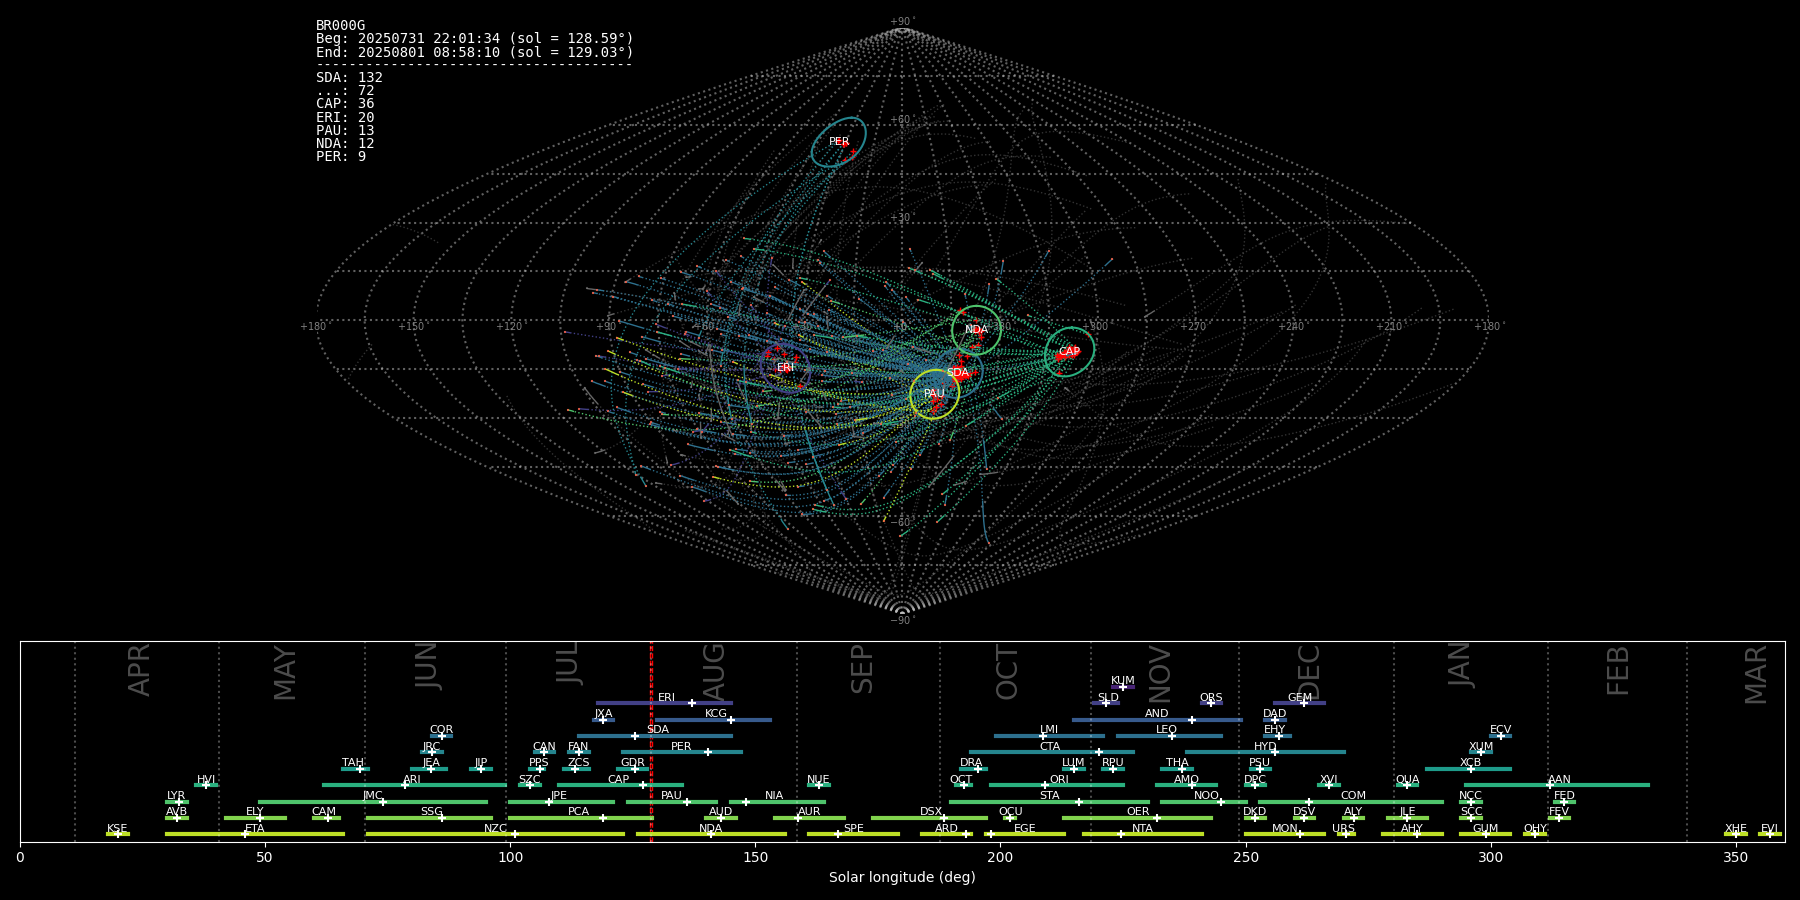Click the PER: 9 count entry
Screen dimensions: 1800x900
[341, 157]
